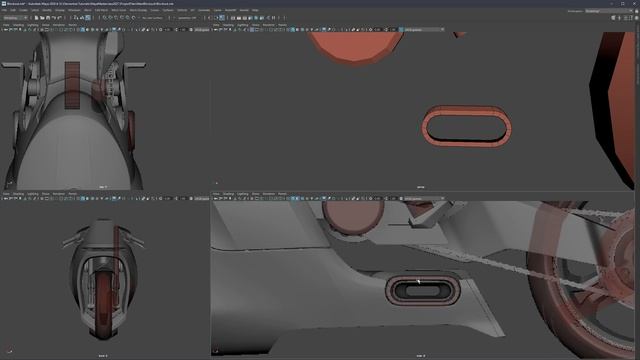Image resolution: width=640 pixels, height=360 pixels.
Task: Click exposure icon in upper-right viewport toolbar
Action: 371,29
